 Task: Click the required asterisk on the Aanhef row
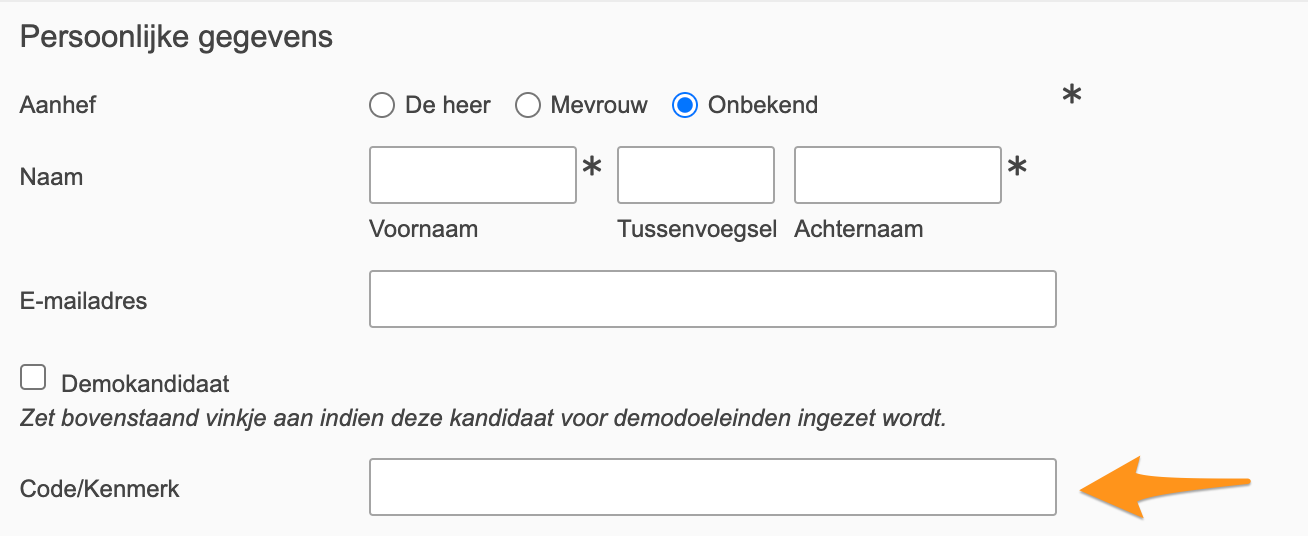1071,98
